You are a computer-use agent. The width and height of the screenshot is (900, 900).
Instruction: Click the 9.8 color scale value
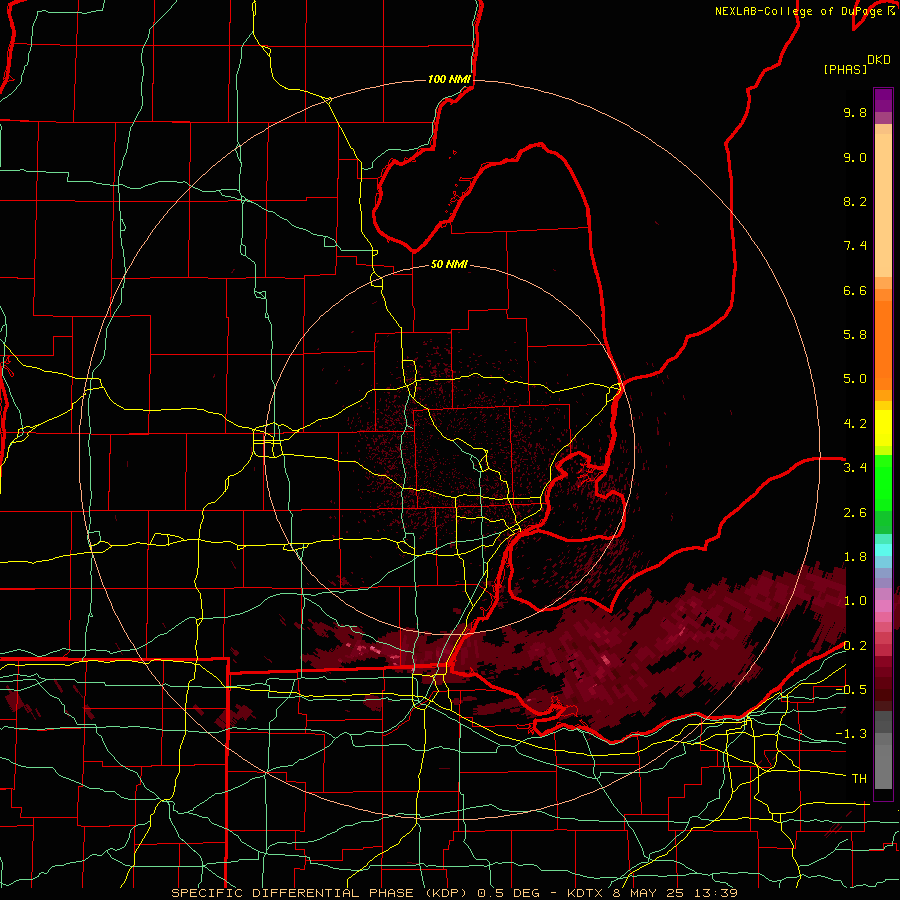(x=855, y=112)
